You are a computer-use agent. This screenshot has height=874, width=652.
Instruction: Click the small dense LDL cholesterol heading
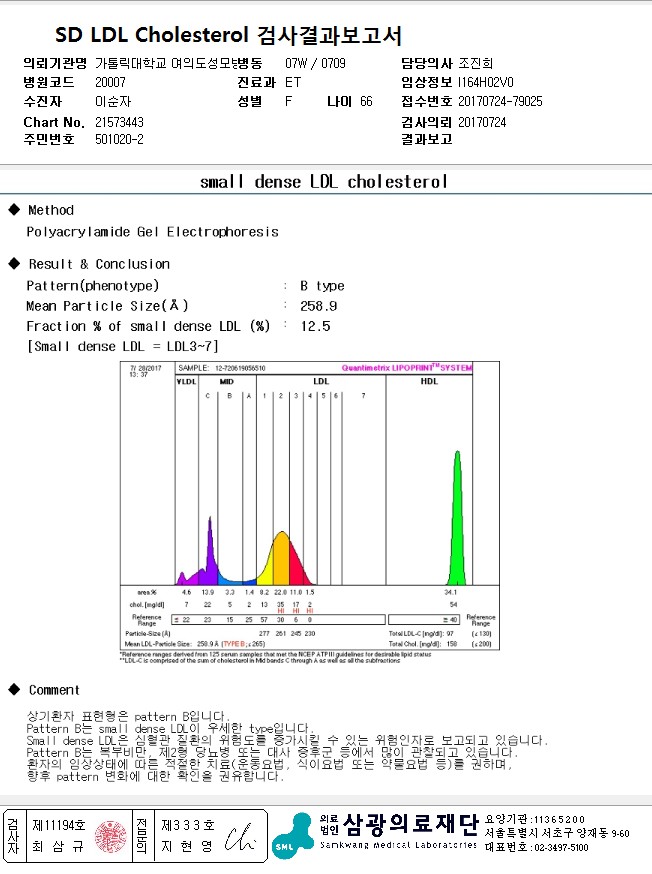[x=324, y=182]
